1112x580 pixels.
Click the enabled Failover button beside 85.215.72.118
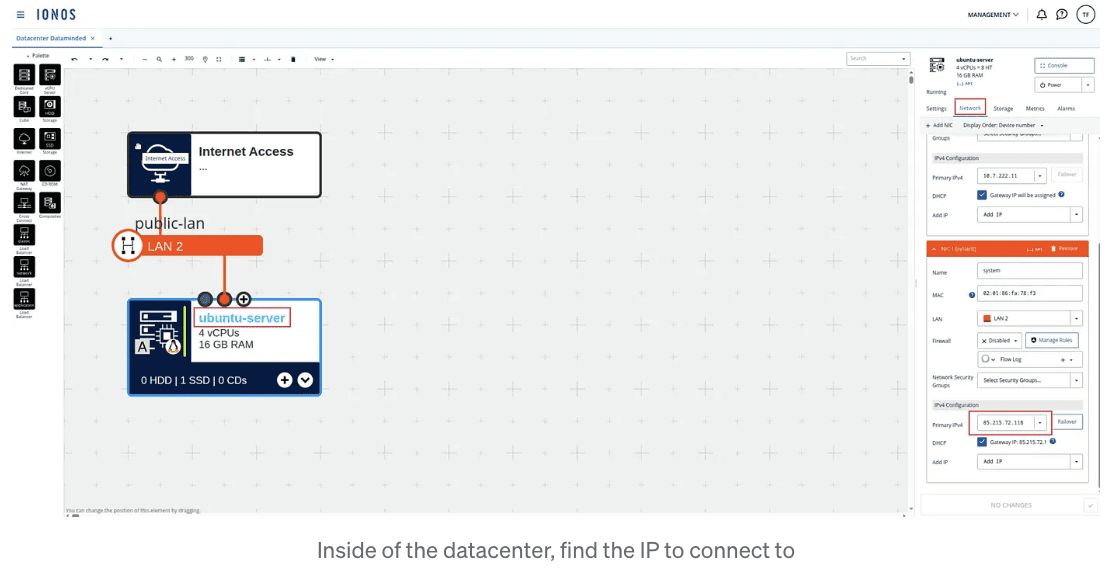(x=1067, y=422)
